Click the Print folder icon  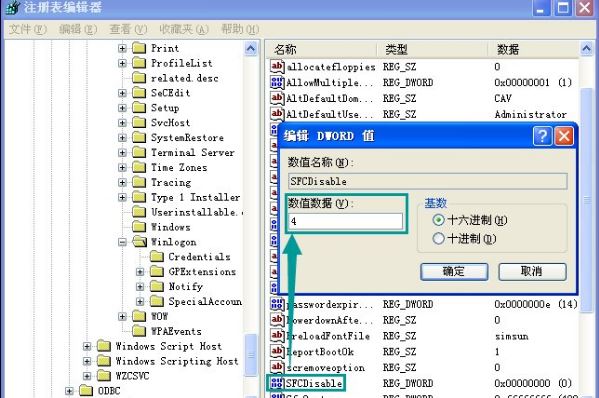click(x=139, y=48)
